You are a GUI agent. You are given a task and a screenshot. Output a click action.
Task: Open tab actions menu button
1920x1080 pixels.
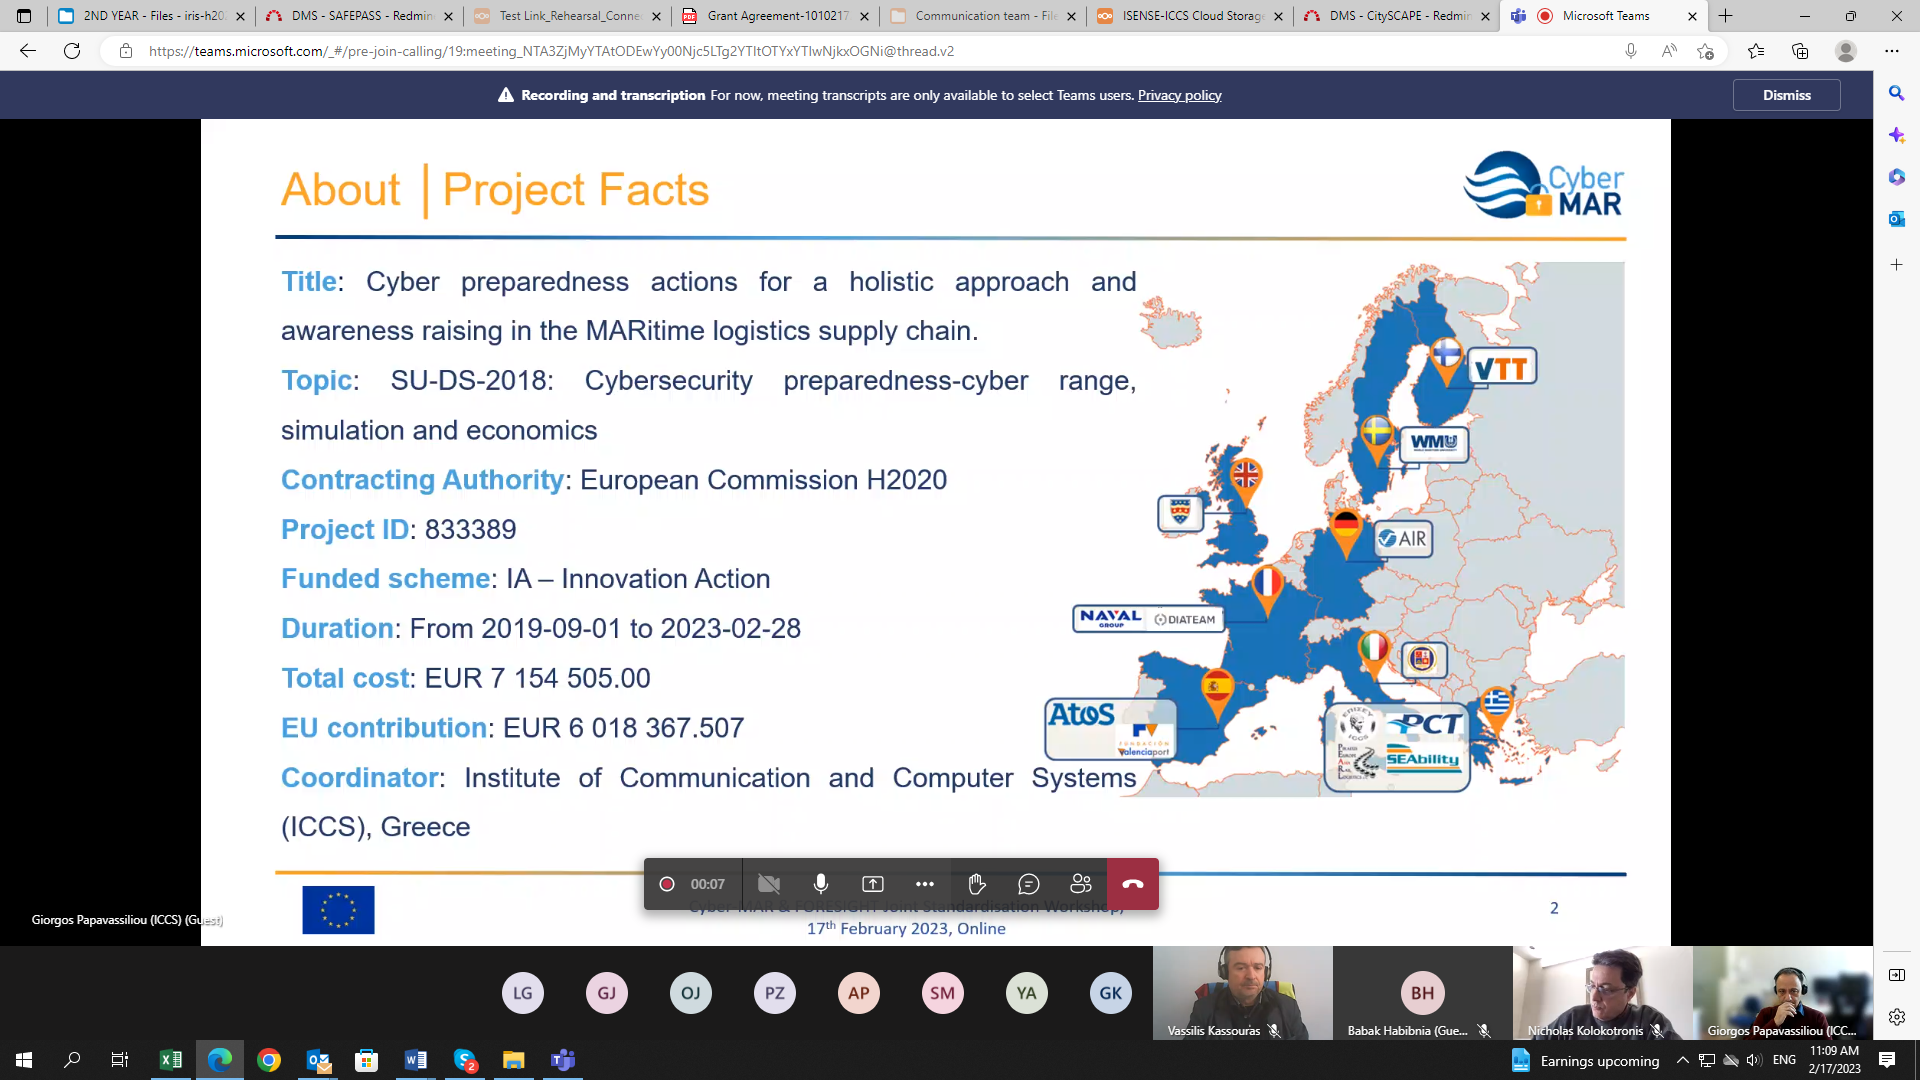point(24,16)
